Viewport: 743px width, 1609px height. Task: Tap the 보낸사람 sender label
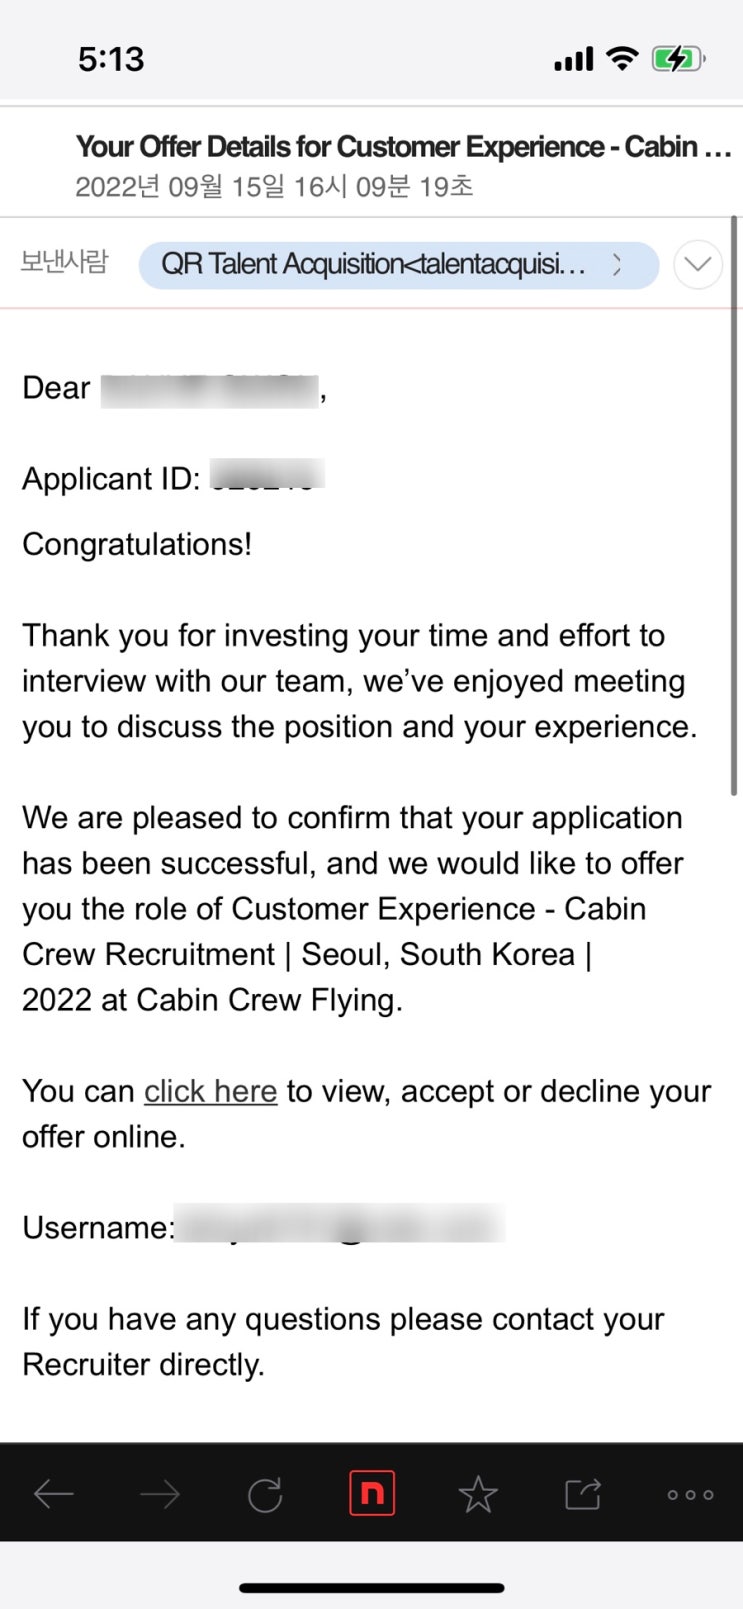(64, 262)
